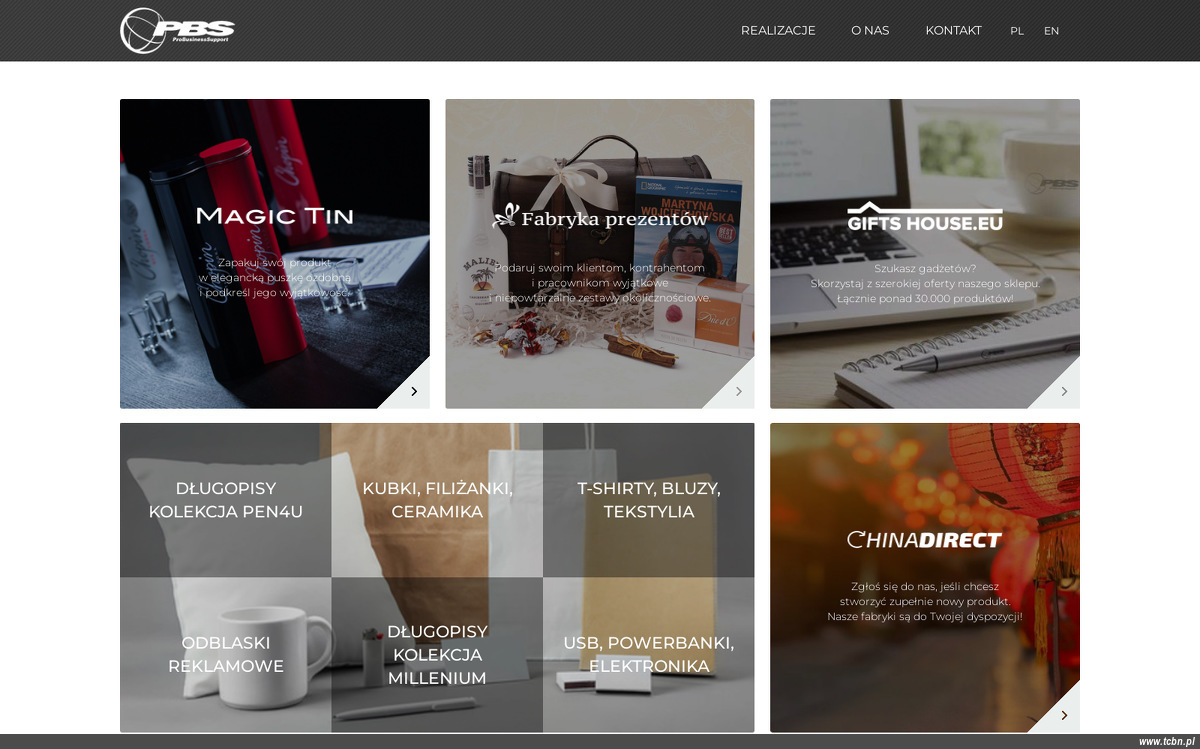Open Długopisy Kolekcja Pen4U category
The height and width of the screenshot is (749, 1200).
226,500
